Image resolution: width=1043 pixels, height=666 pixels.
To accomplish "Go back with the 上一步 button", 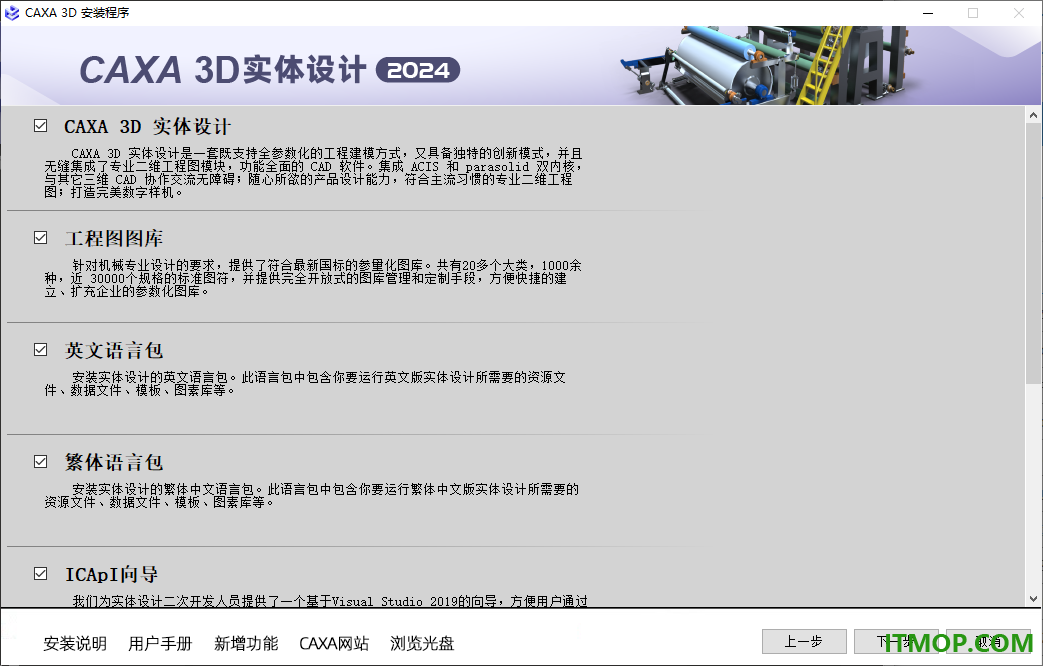I will pos(804,641).
